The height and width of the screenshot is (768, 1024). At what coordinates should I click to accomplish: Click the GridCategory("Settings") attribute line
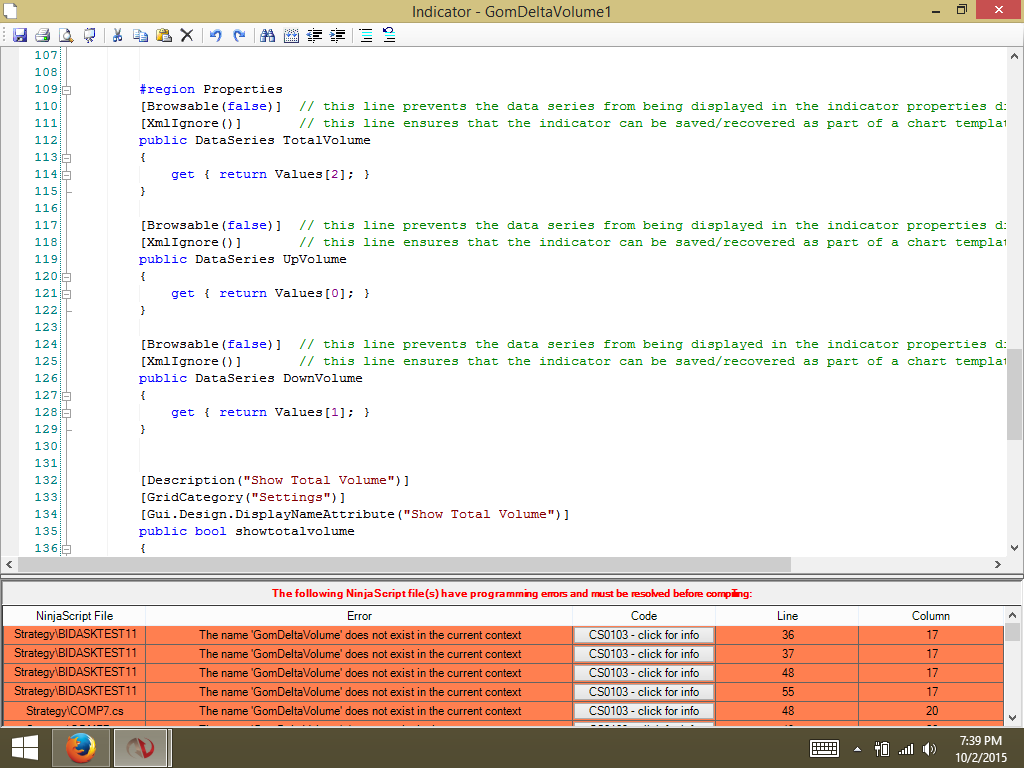tap(243, 497)
